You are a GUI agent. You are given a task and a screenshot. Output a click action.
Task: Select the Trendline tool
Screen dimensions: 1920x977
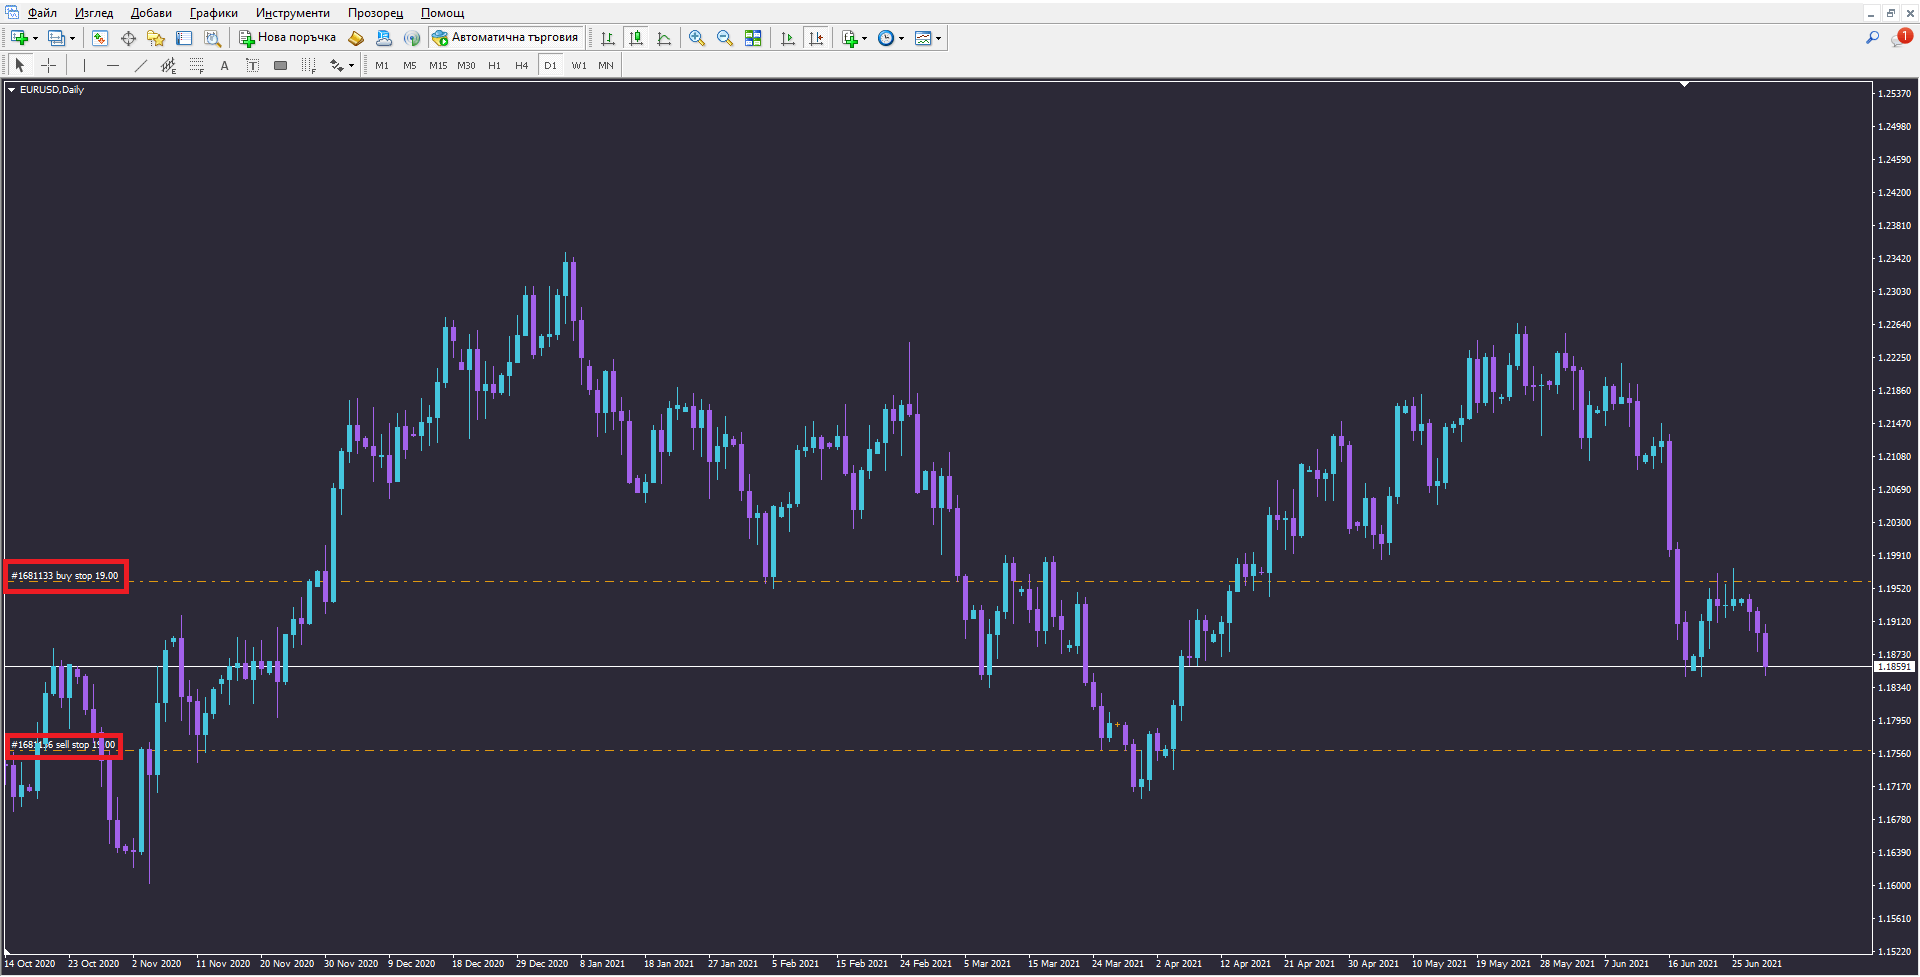140,65
